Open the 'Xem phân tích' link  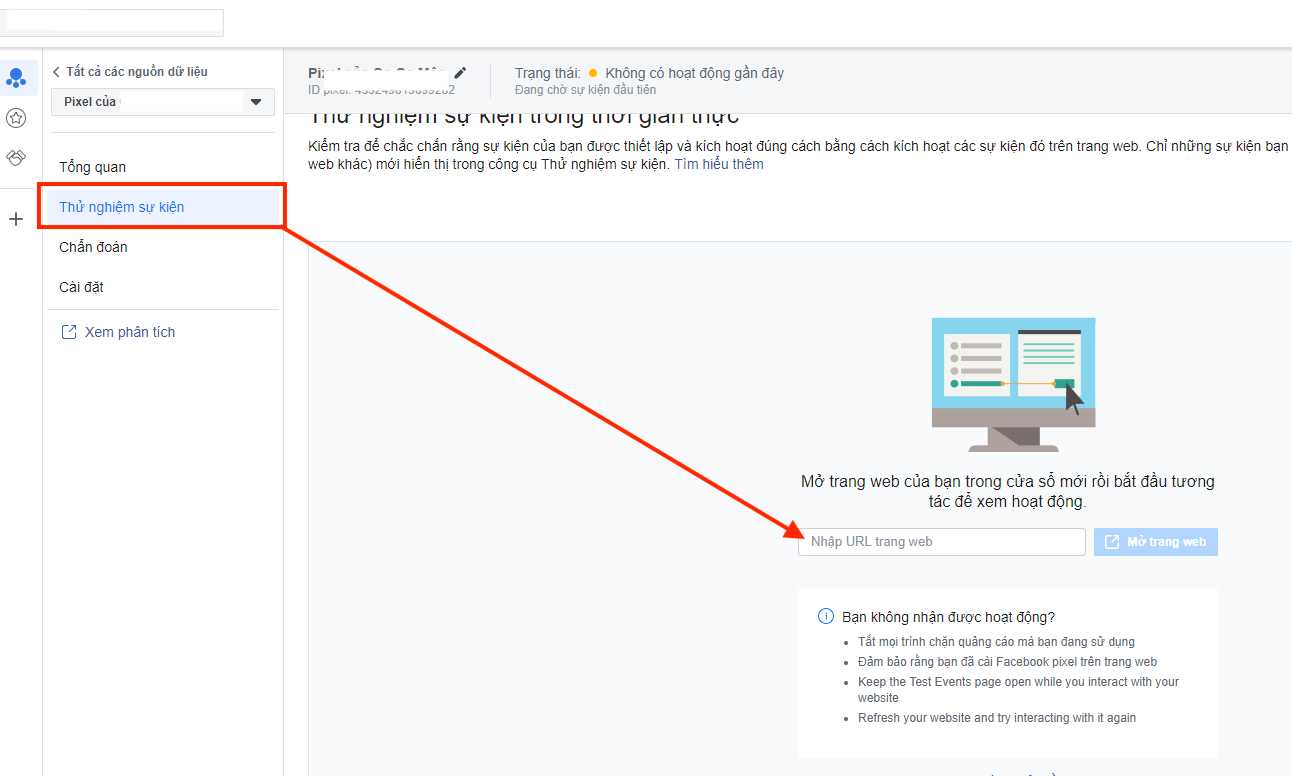click(129, 332)
